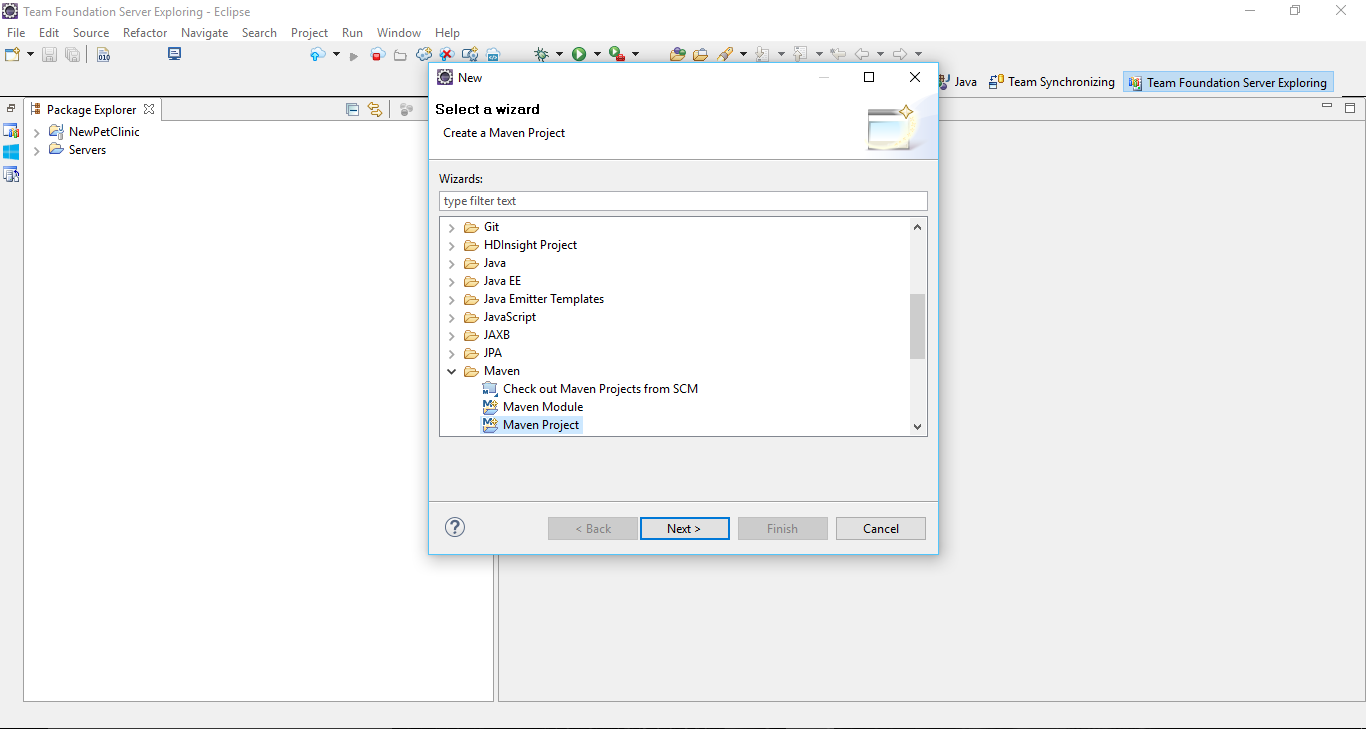The image size is (1366, 729).
Task: Open the Refactor menu
Action: (x=145, y=32)
